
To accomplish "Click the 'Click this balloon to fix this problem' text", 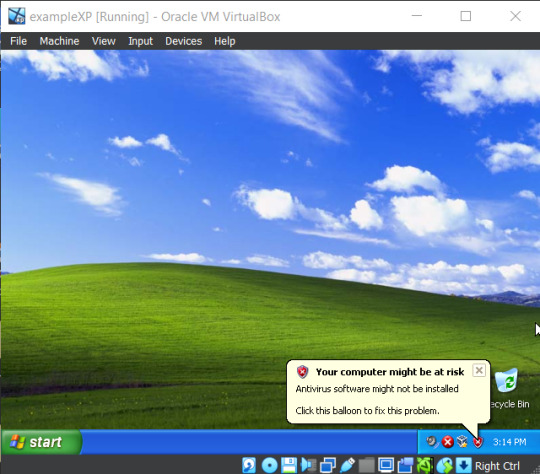I will pos(367,411).
